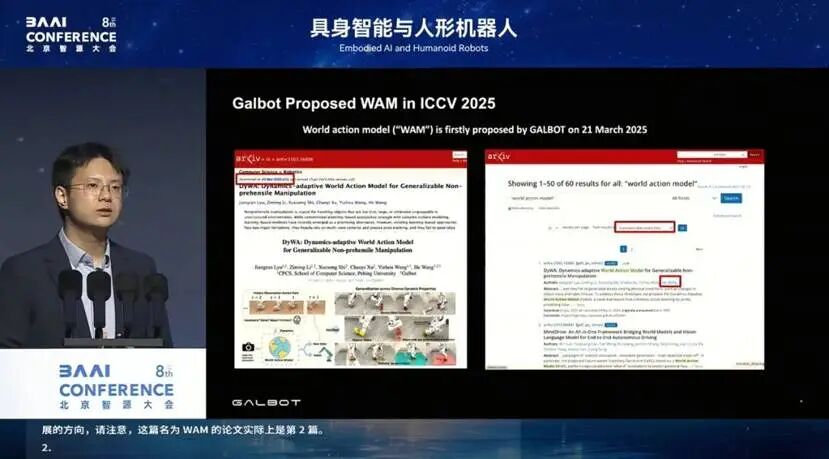829x459 pixels.
Task: Click the globe World Action Model icon
Action: pos(280,347)
